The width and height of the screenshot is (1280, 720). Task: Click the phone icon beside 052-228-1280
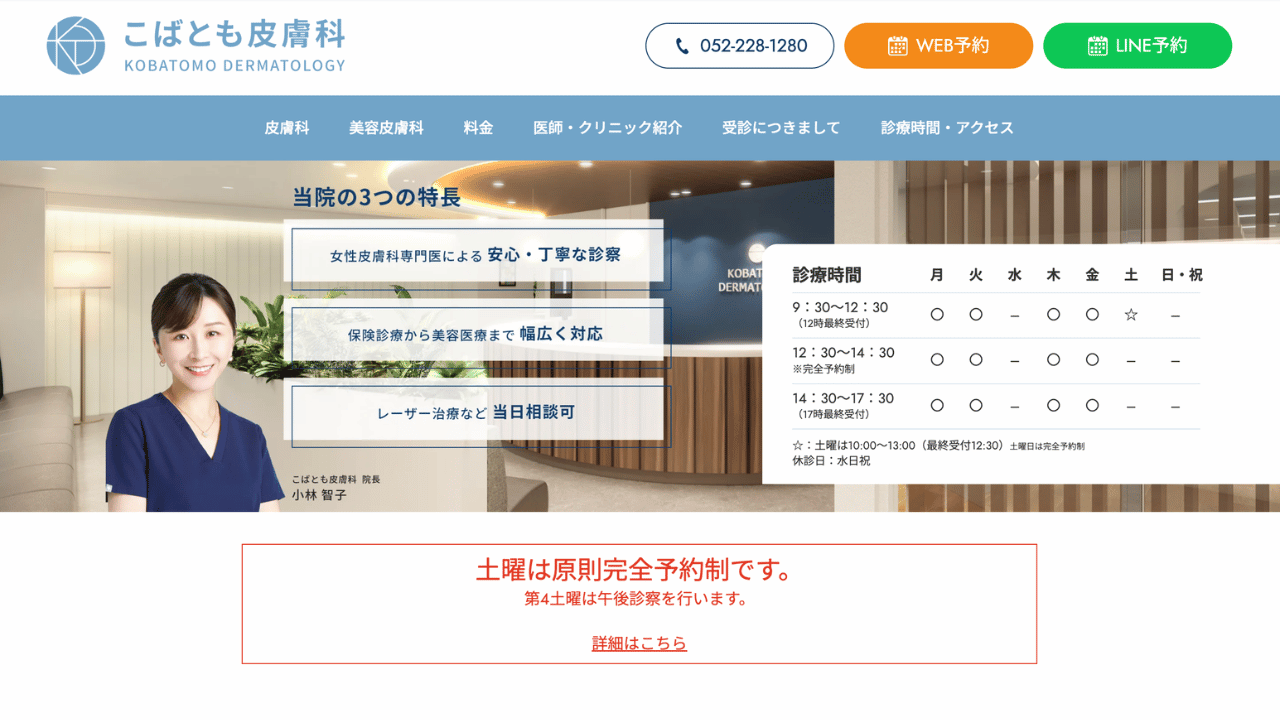682,46
